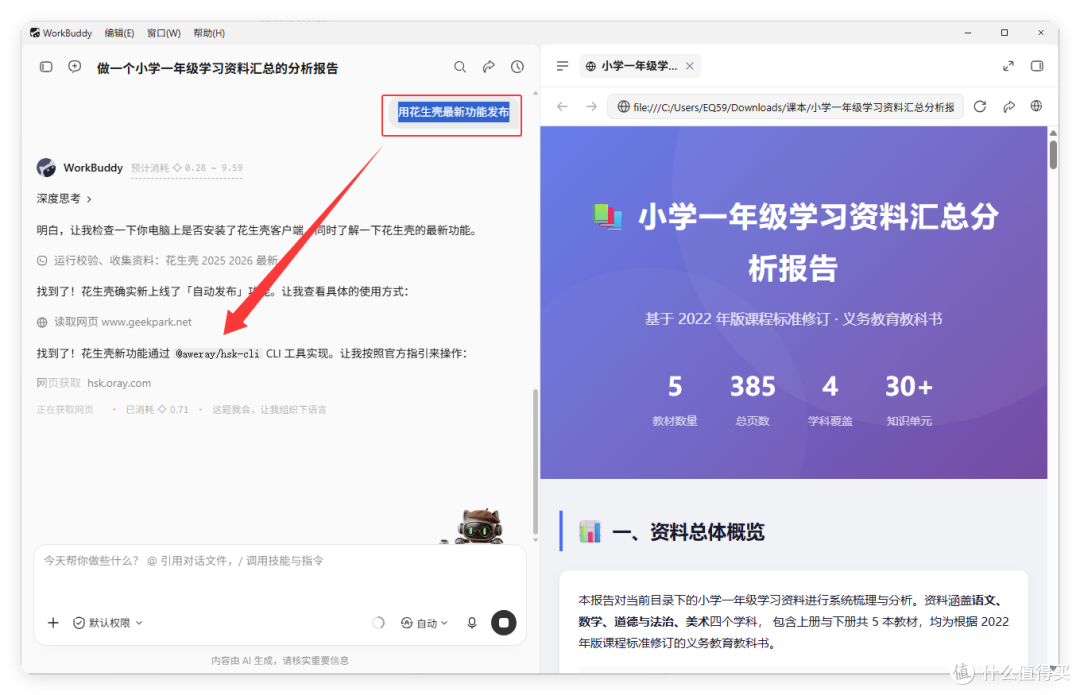Share the conversation from the chat header
This screenshot has width=1080, height=695.
(x=489, y=67)
